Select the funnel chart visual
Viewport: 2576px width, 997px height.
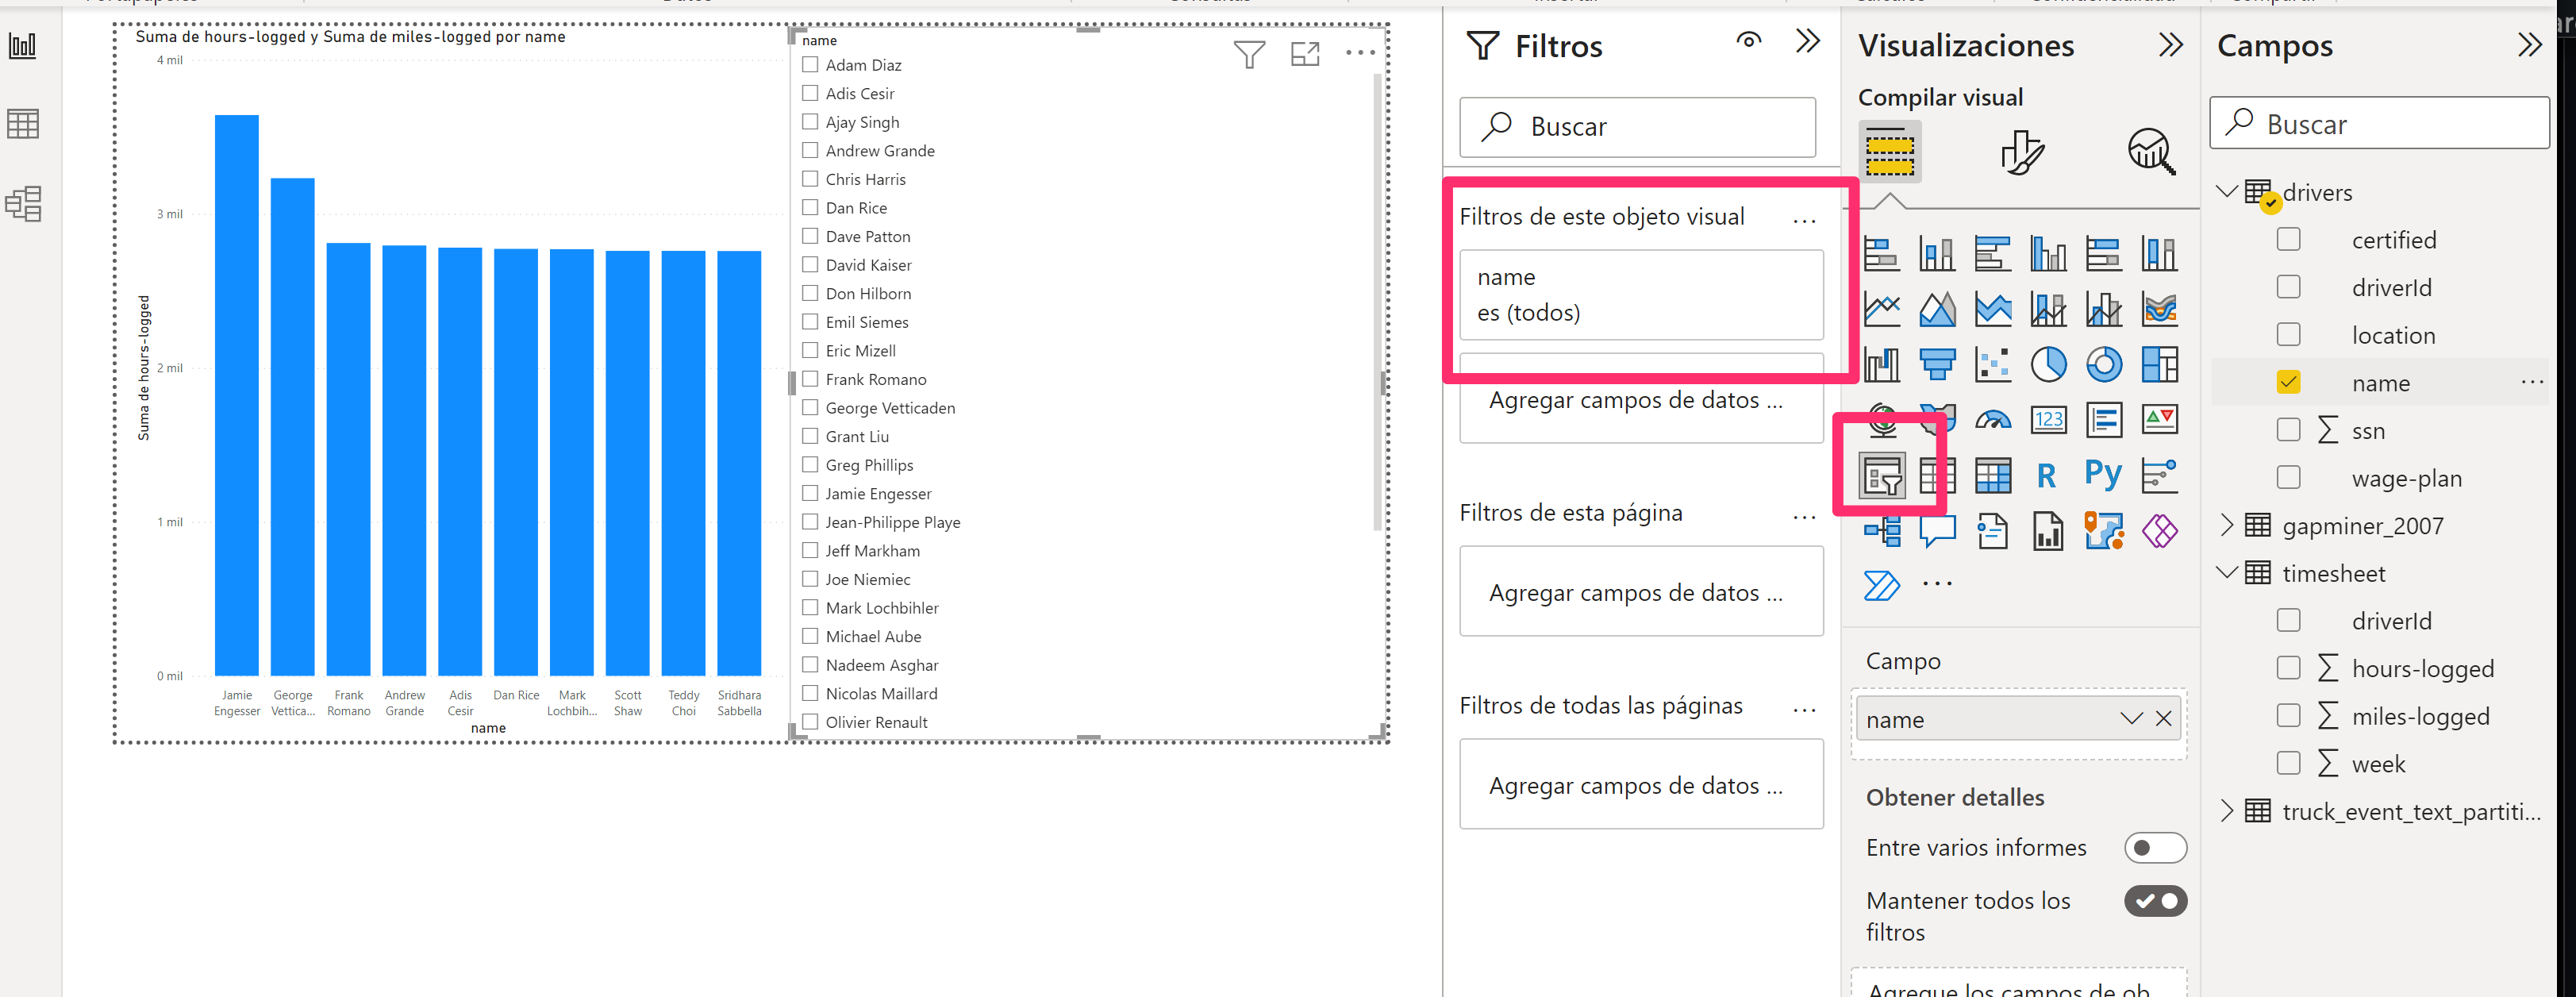1937,365
